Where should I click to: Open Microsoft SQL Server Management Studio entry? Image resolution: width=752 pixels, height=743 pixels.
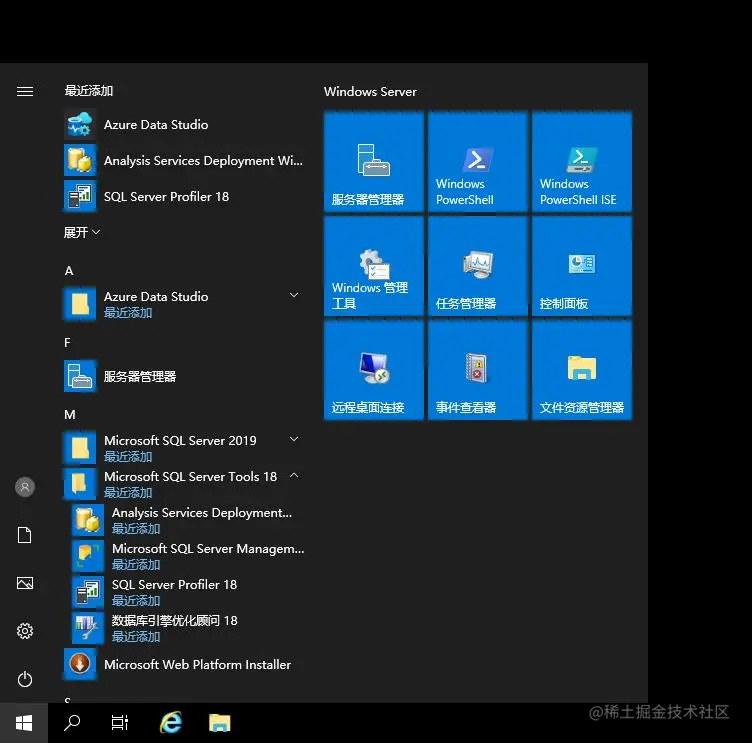[x=188, y=556]
